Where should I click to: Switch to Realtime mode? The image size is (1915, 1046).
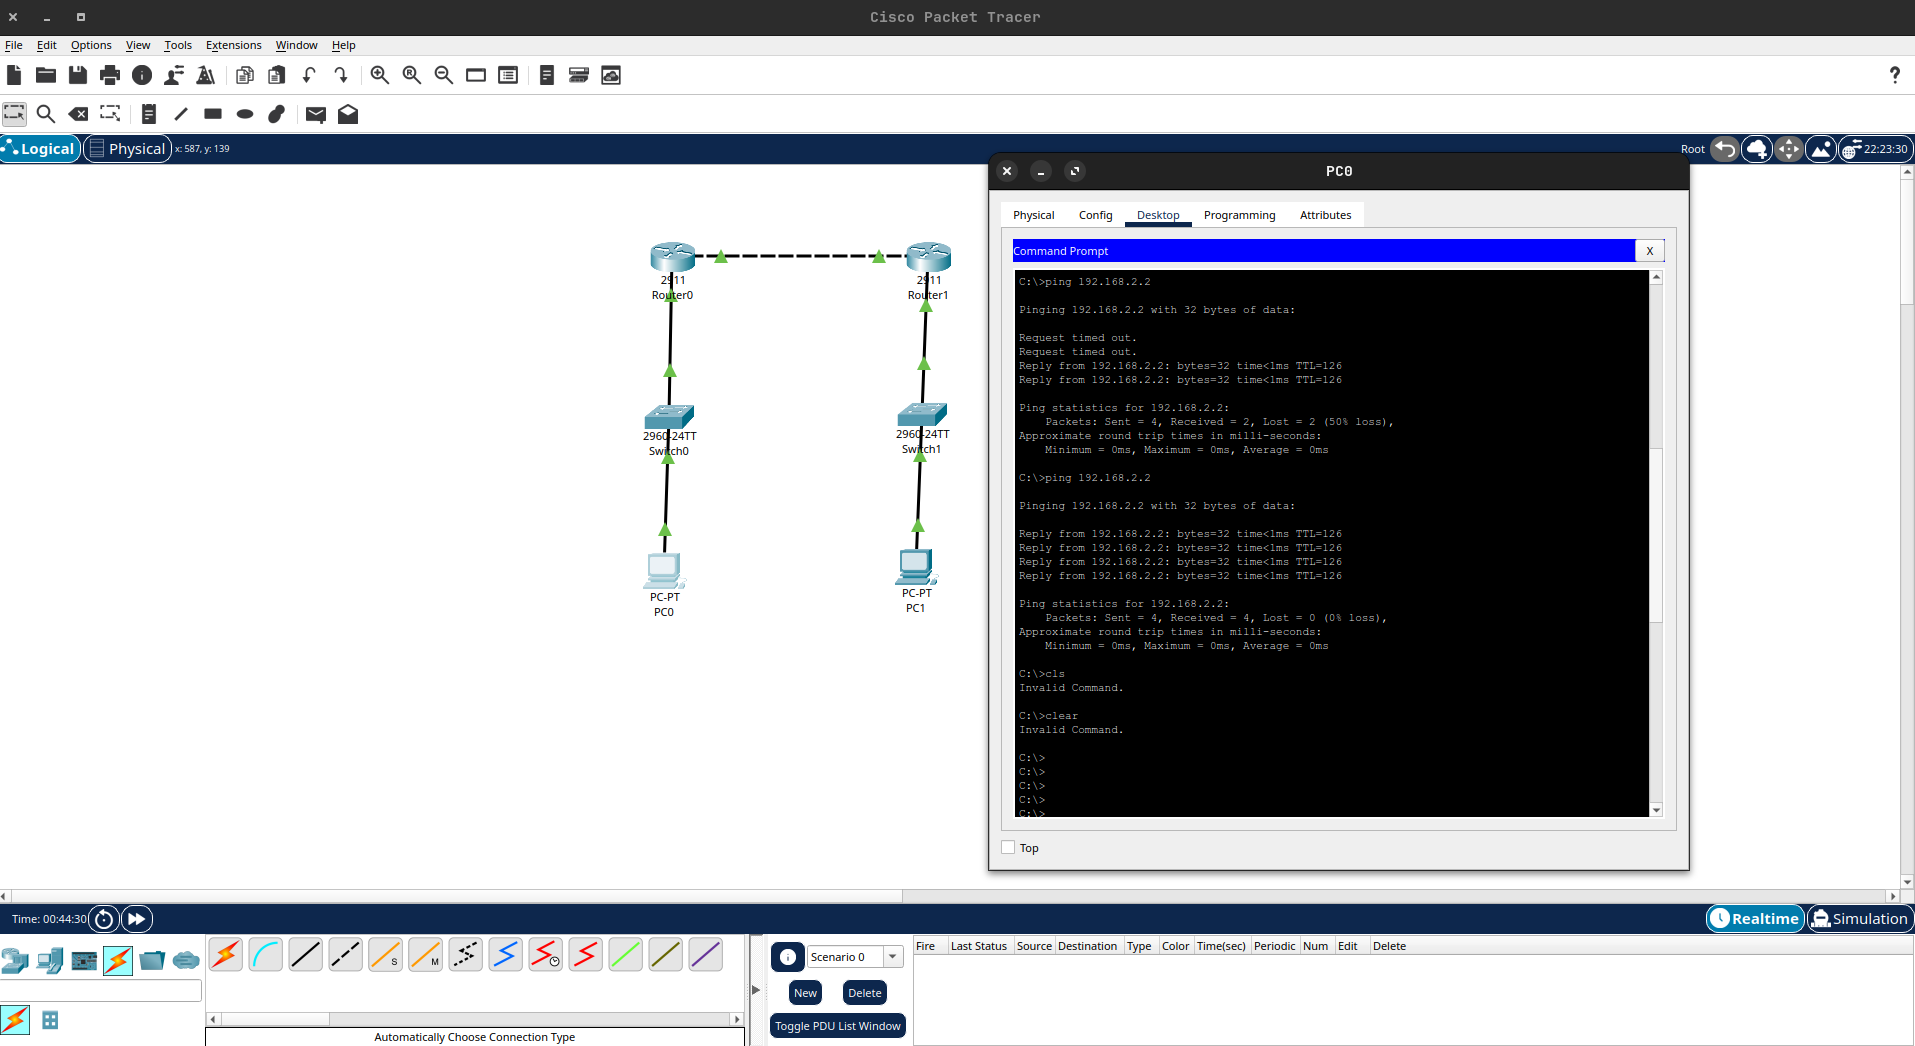point(1755,919)
